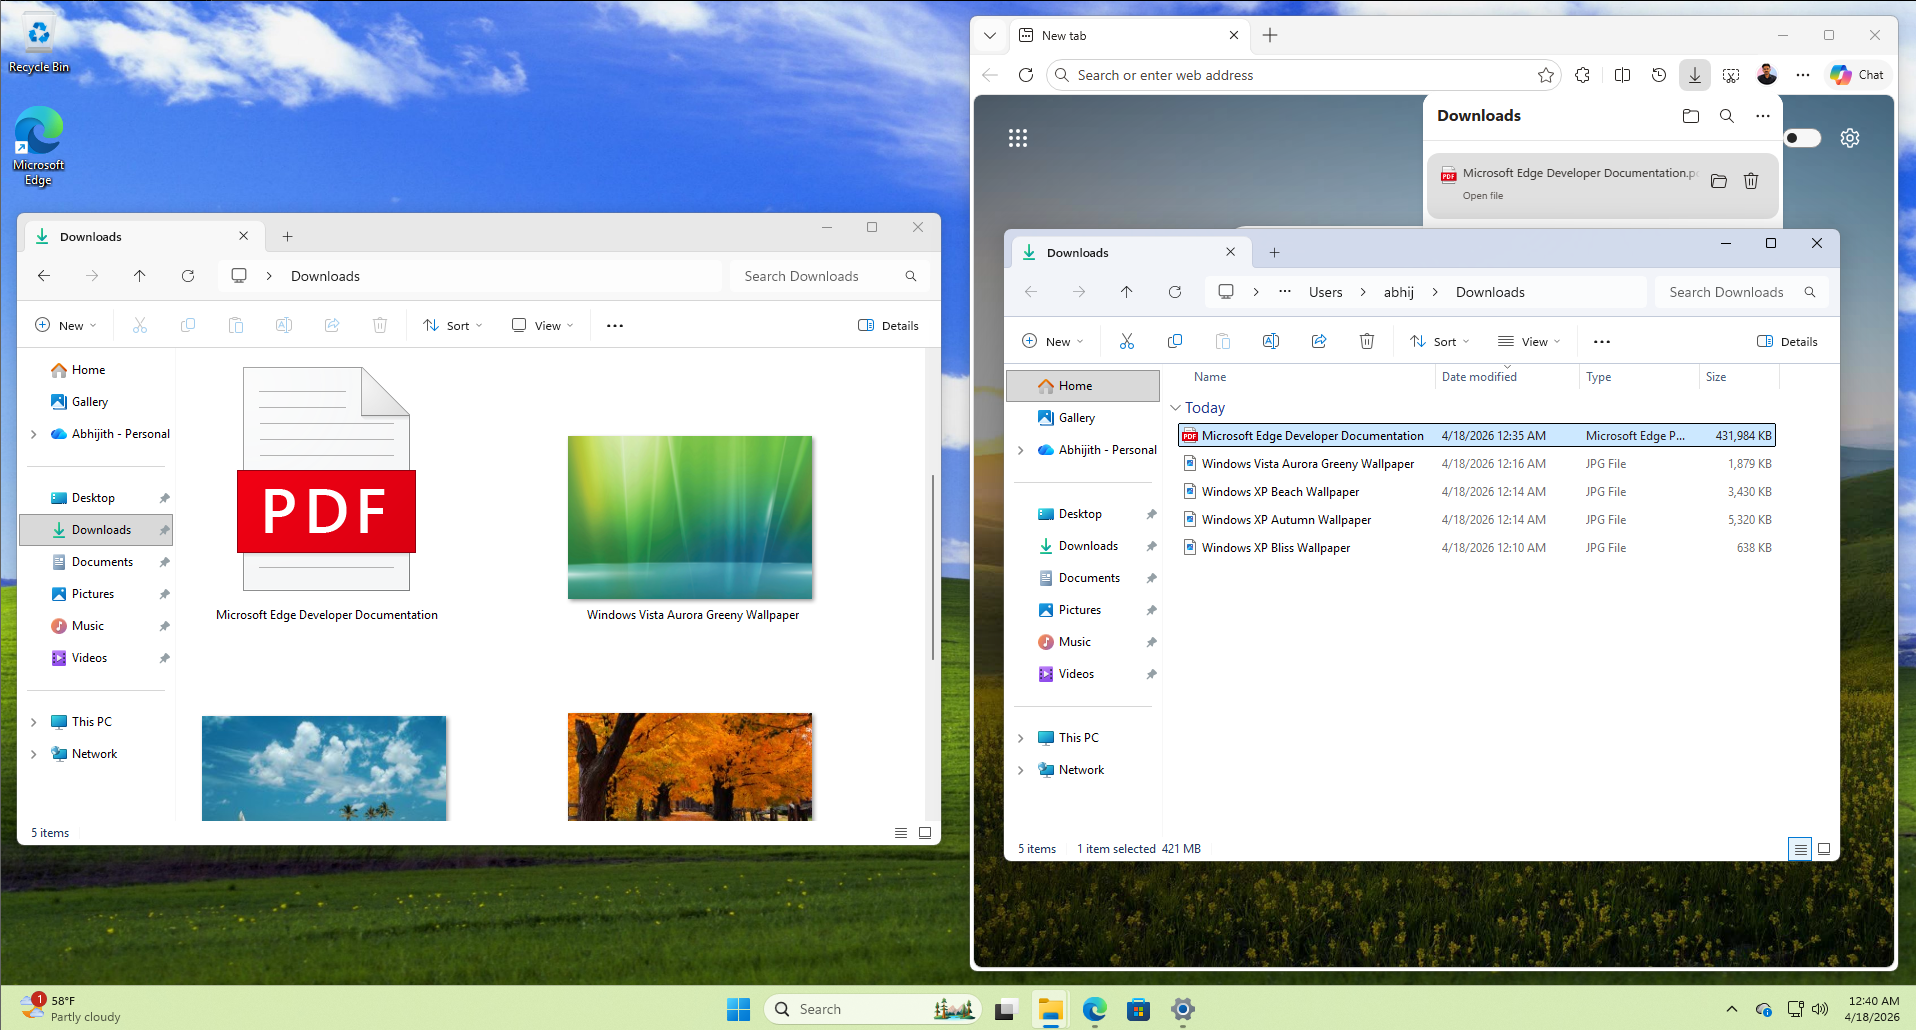1916x1030 pixels.
Task: Click Open file for the downloaded PDF
Action: 1482,195
